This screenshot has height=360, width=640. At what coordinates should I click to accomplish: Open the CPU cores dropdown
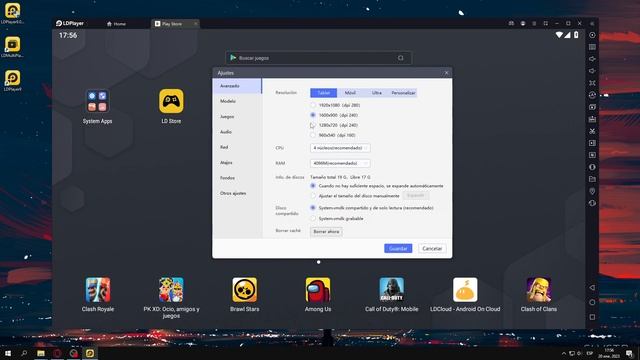[x=340, y=148]
